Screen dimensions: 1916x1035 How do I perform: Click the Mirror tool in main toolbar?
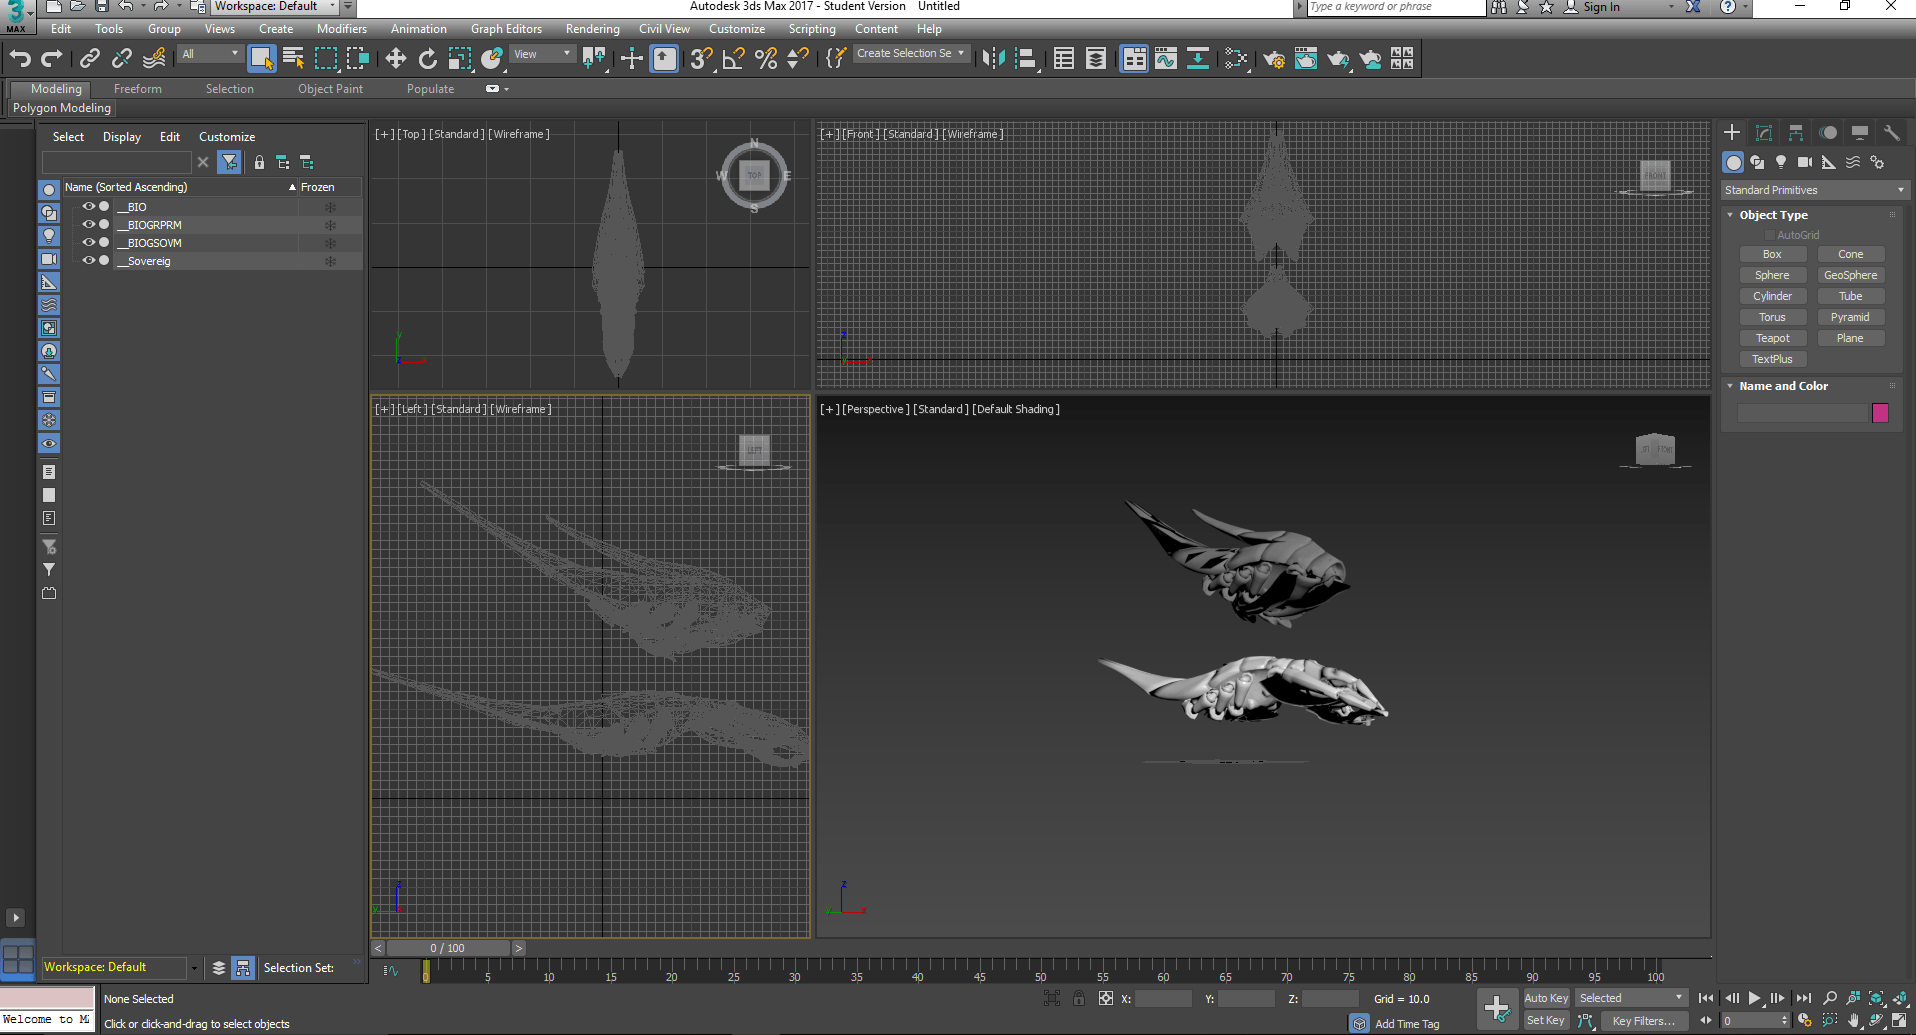[x=992, y=59]
